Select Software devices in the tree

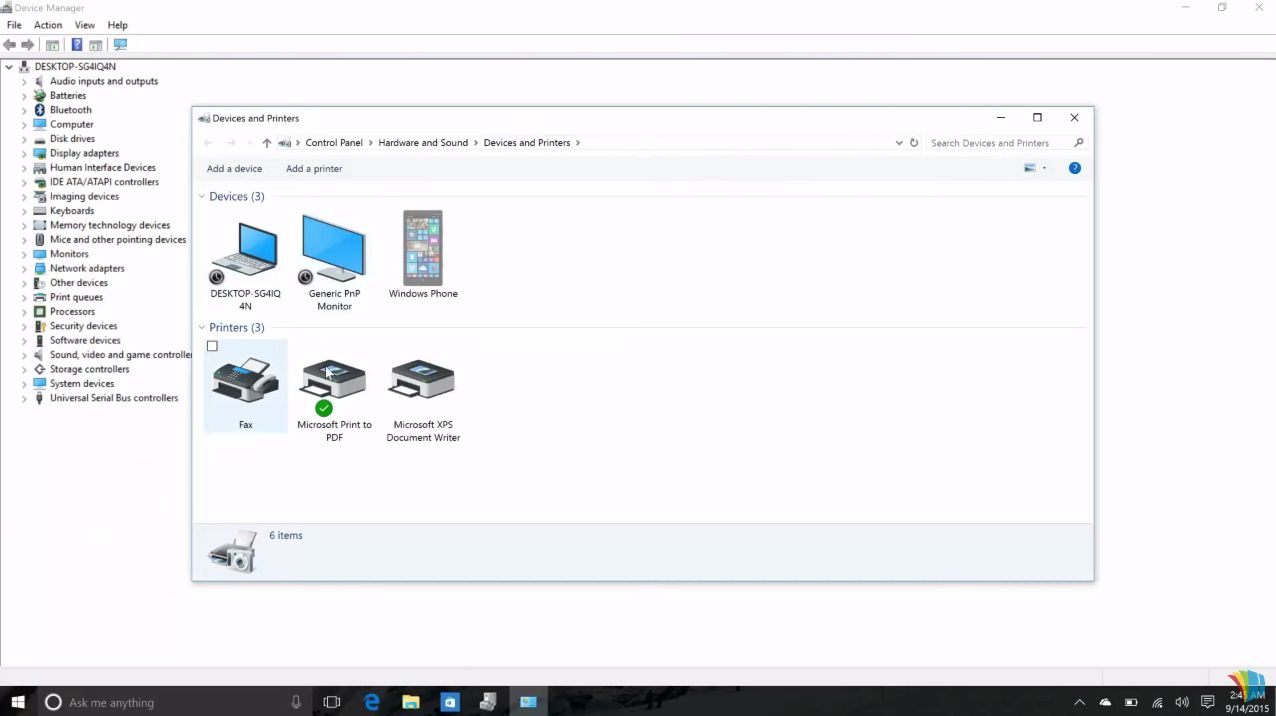click(x=85, y=341)
